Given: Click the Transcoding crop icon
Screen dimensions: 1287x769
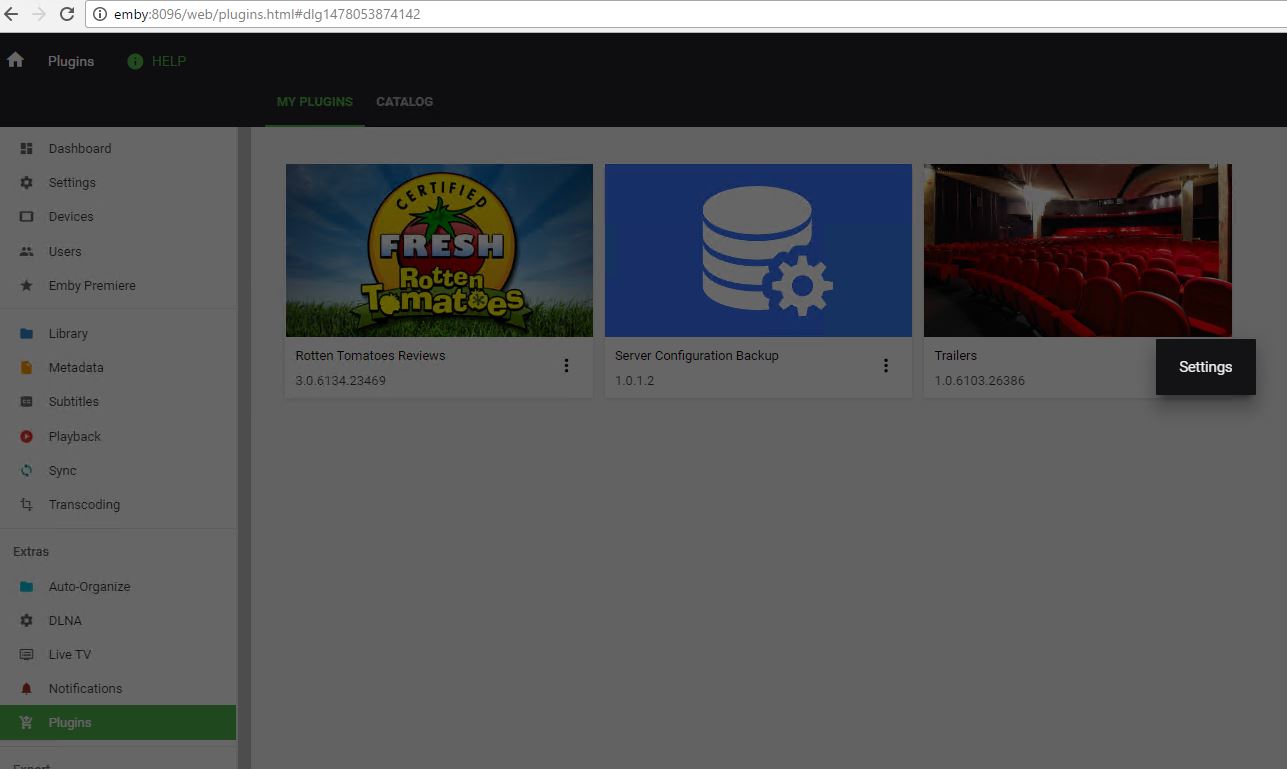Looking at the screenshot, I should (27, 505).
